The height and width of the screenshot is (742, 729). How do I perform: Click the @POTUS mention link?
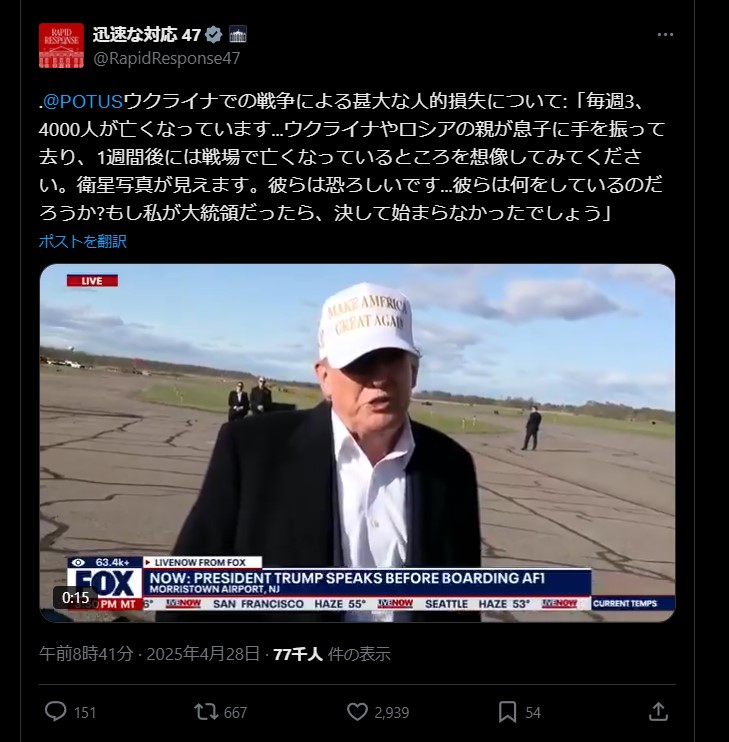click(x=82, y=101)
